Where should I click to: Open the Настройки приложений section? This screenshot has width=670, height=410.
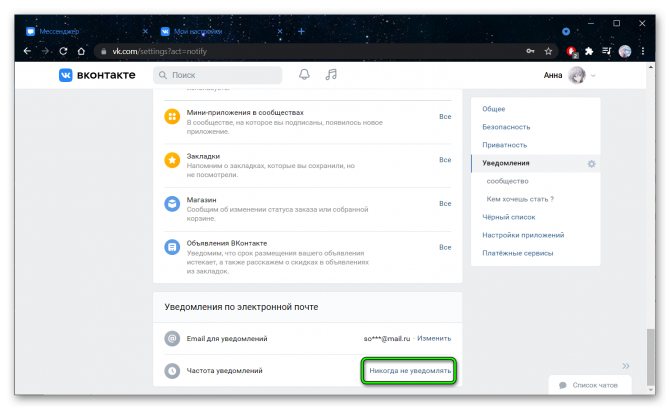pos(523,235)
